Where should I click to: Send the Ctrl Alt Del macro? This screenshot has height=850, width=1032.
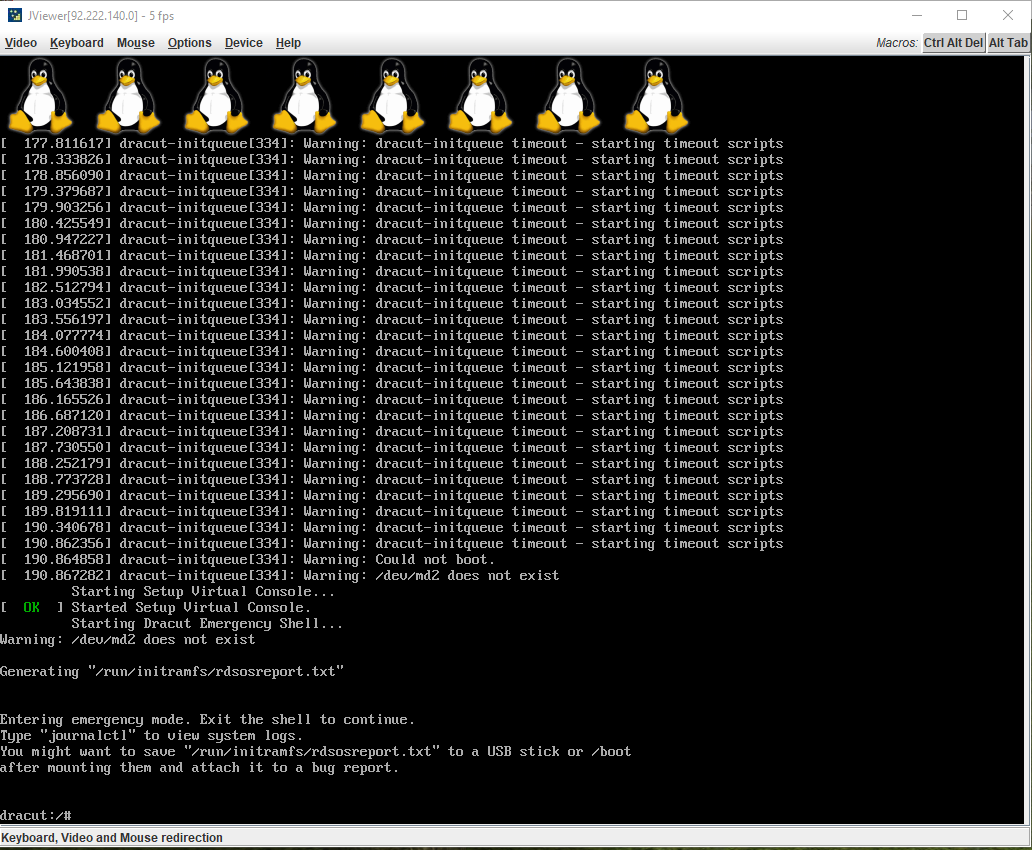[x=953, y=43]
